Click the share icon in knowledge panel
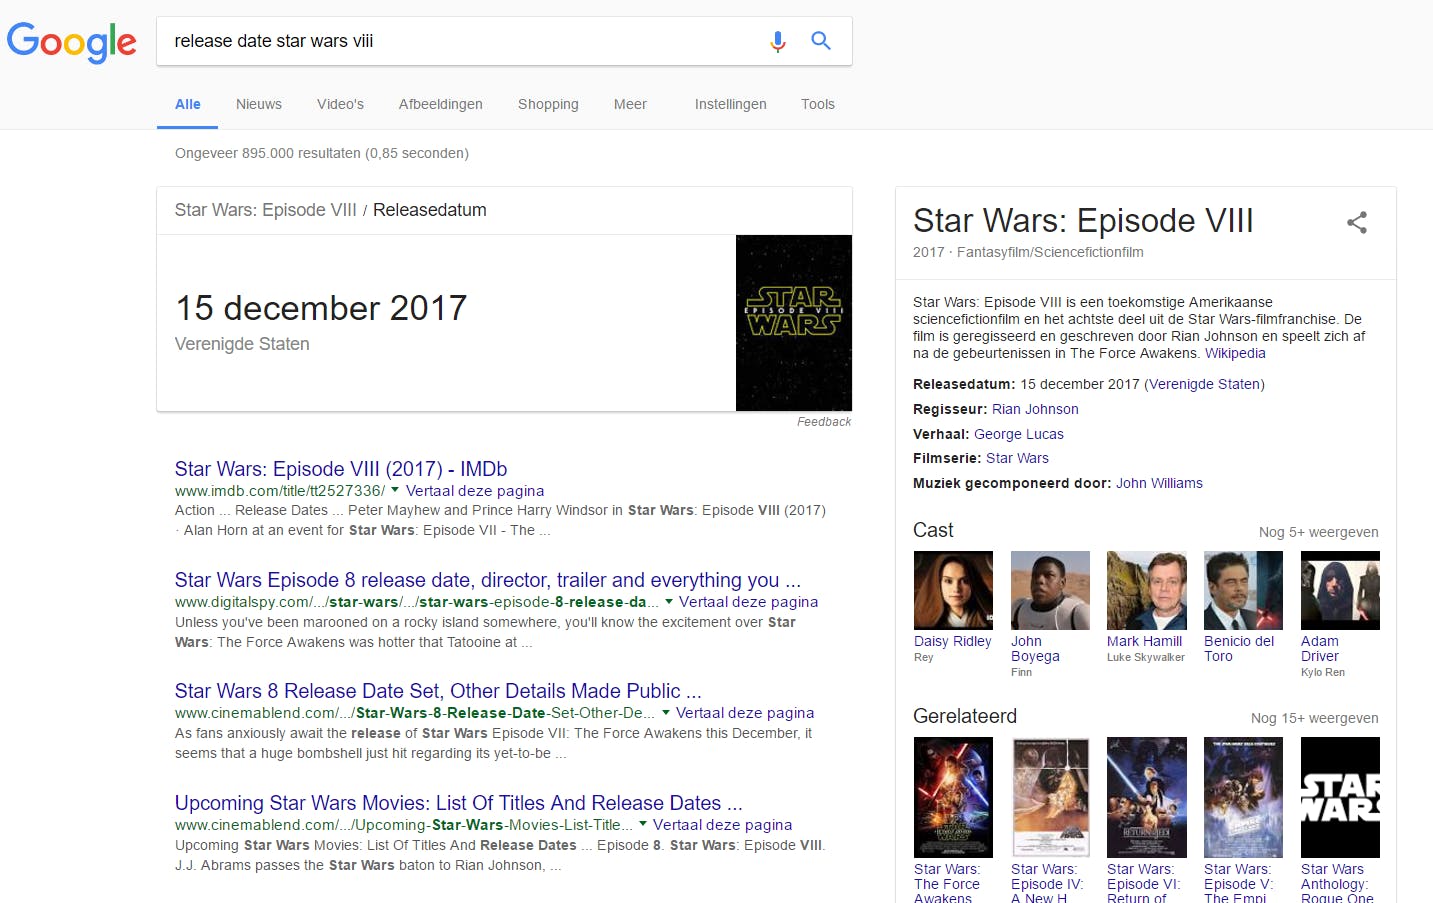 point(1356,222)
